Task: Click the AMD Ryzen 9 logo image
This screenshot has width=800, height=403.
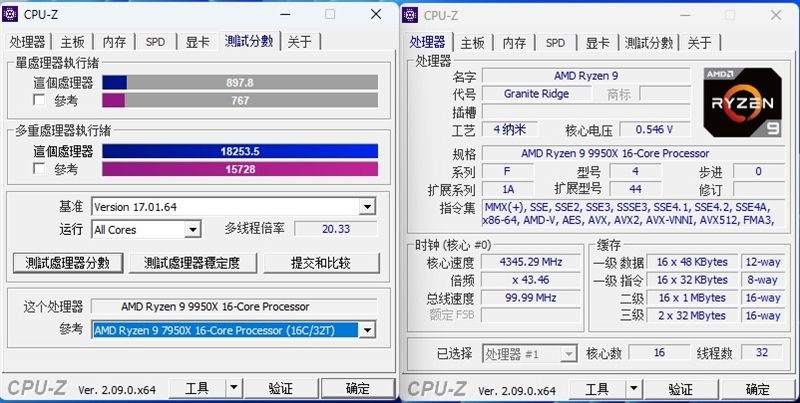Action: 742,103
